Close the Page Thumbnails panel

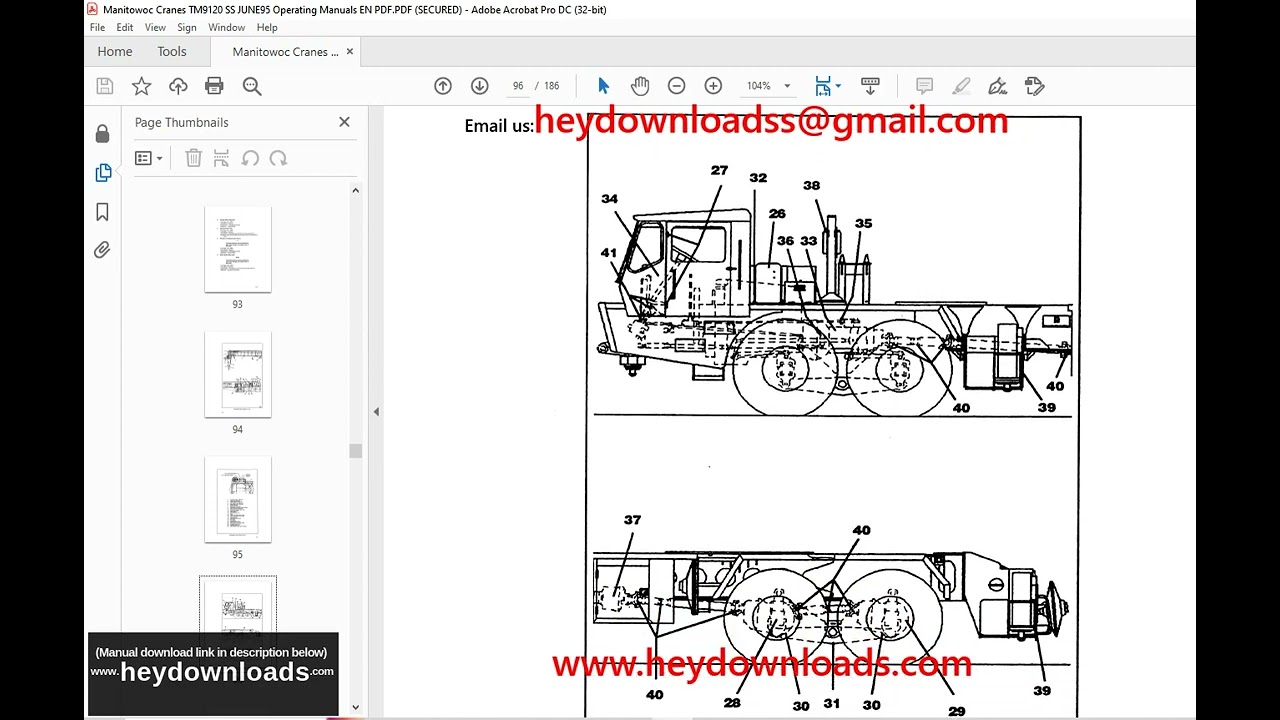click(x=344, y=122)
